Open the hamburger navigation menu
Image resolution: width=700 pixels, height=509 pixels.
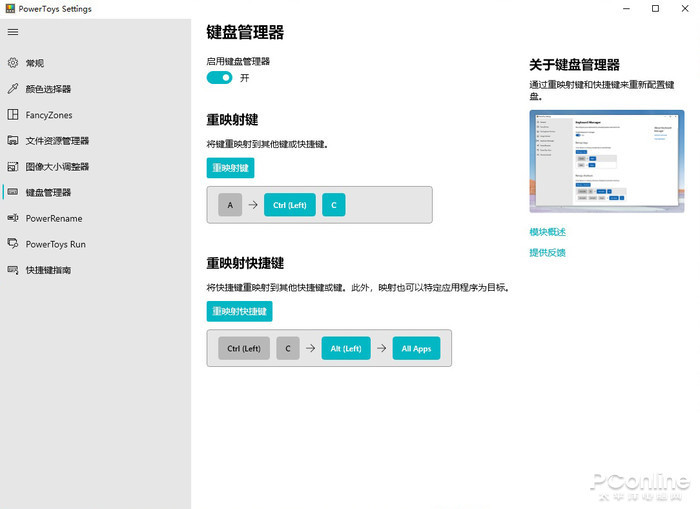[x=13, y=32]
